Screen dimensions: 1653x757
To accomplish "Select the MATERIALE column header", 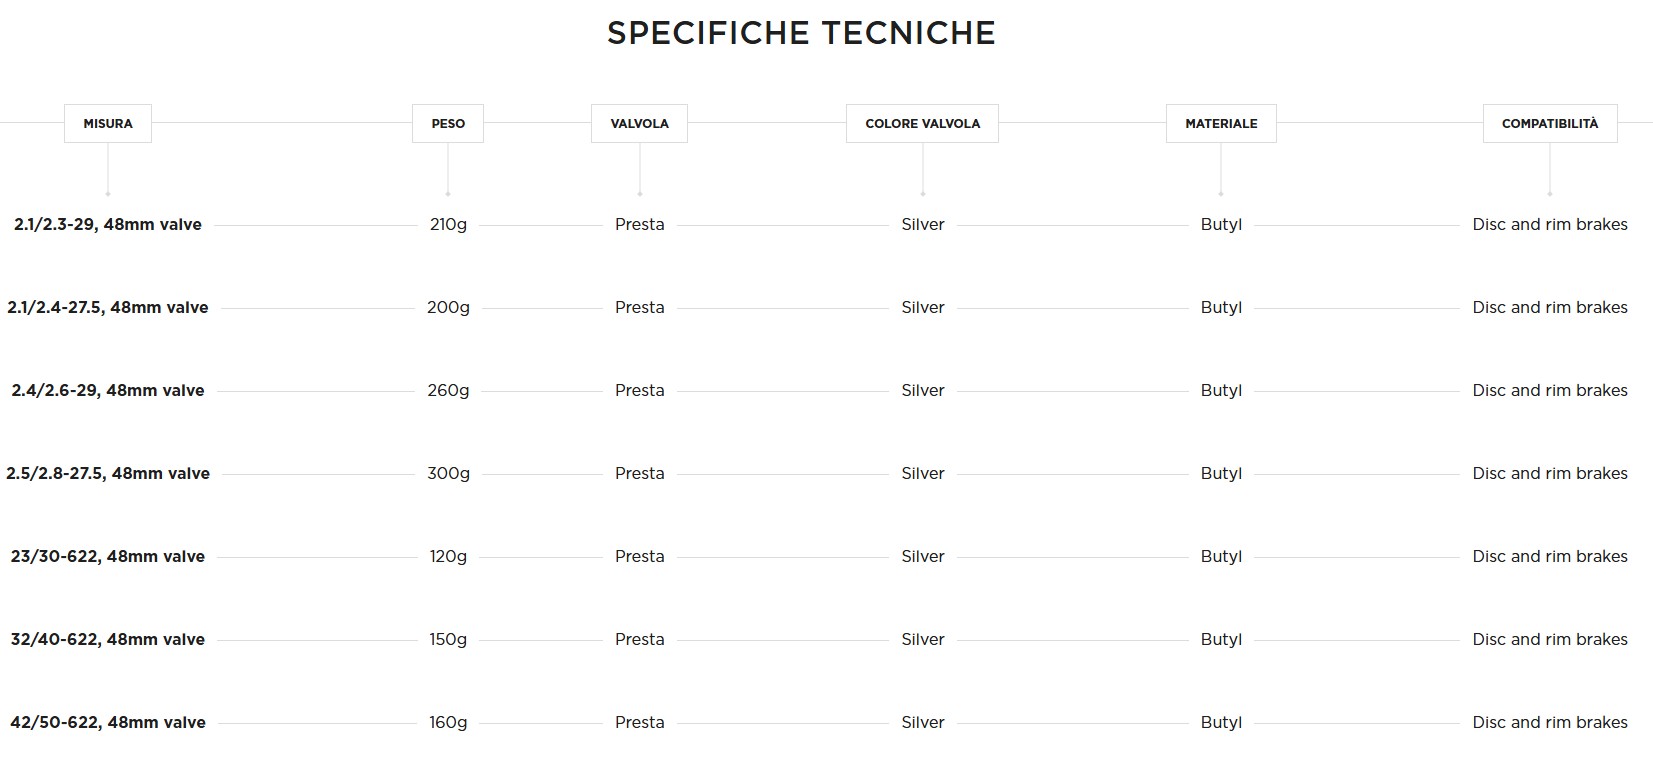I will tap(1221, 124).
